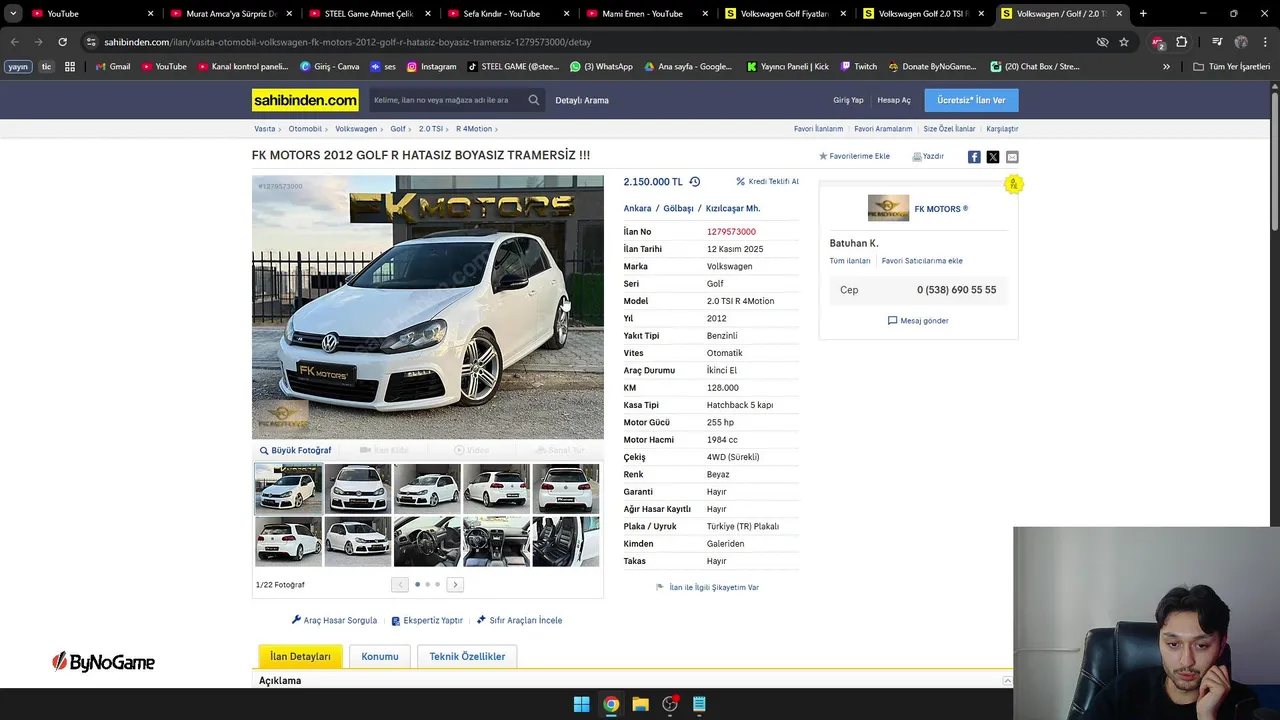This screenshot has height=720, width=1280.
Task: Open the İlan Detayları tab
Action: 300,656
